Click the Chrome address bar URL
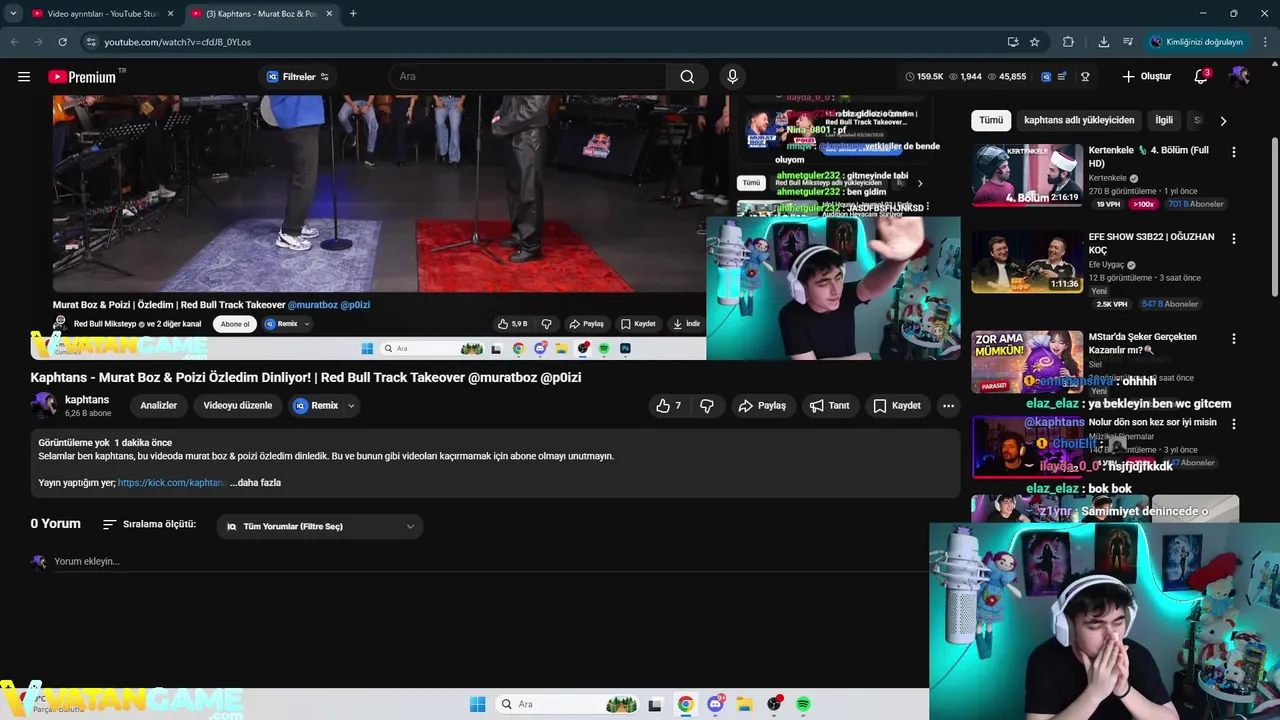This screenshot has width=1280, height=720. click(178, 42)
